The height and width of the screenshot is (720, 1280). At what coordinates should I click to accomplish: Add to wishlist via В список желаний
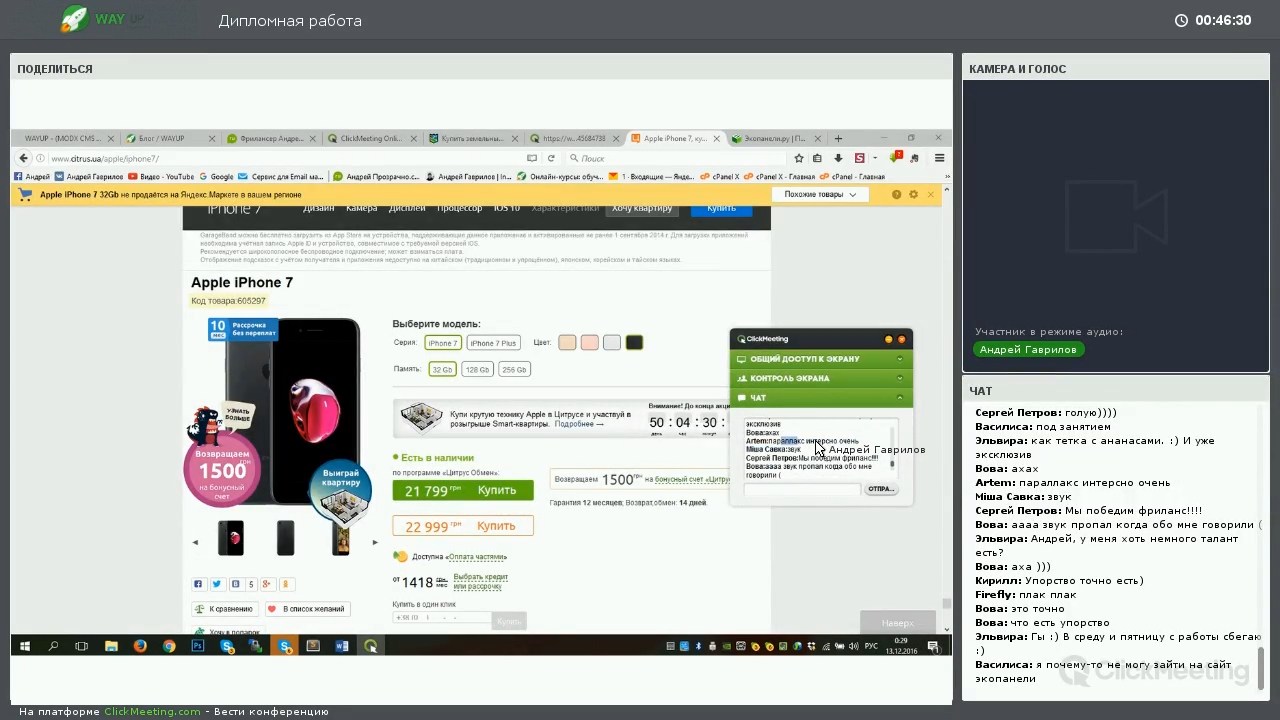[x=306, y=609]
